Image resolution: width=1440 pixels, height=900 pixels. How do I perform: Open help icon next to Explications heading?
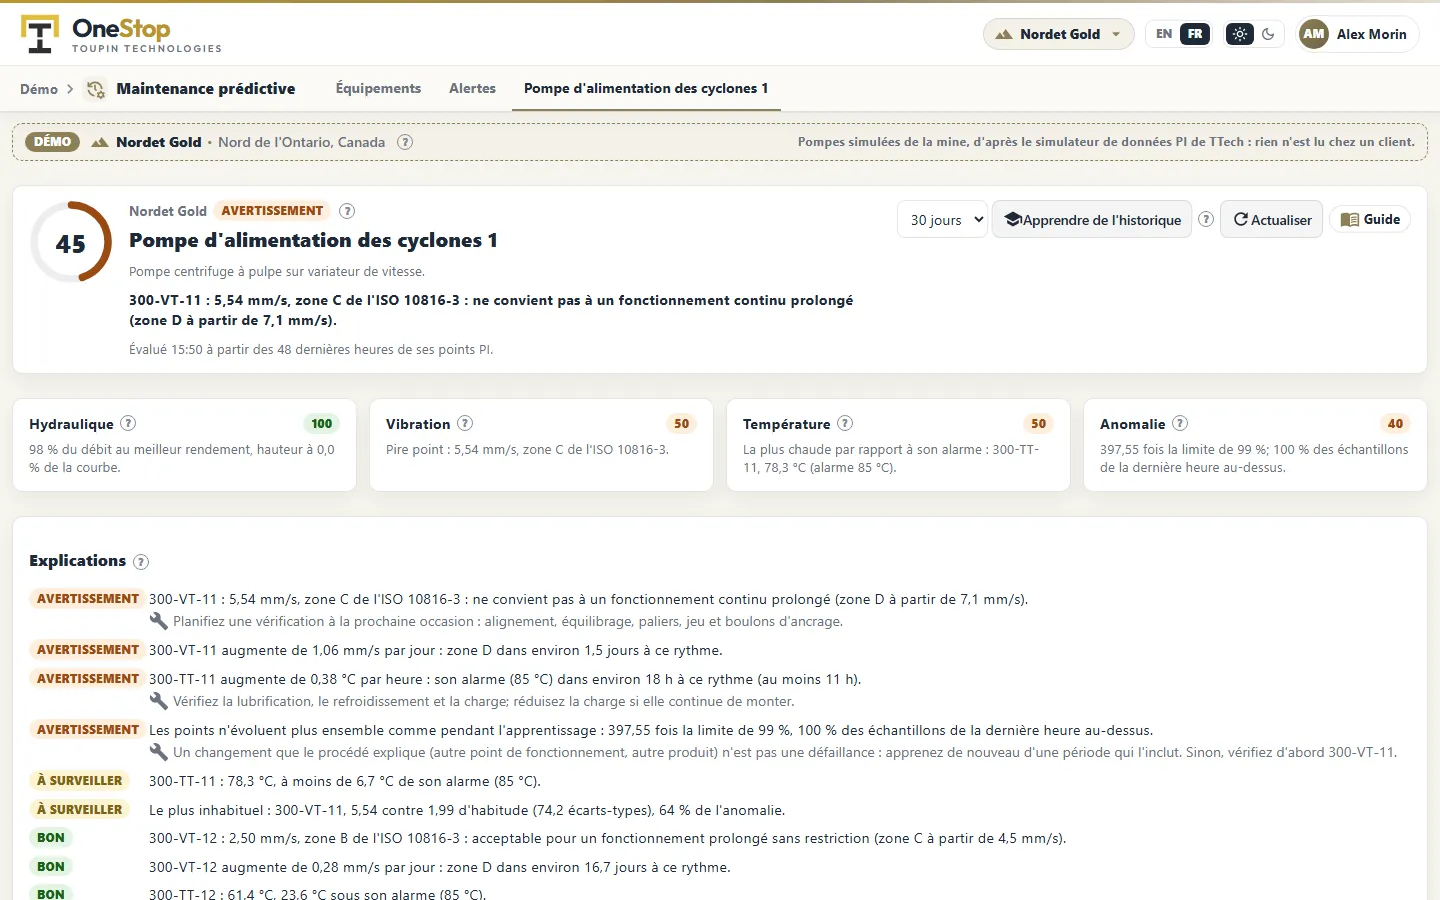tap(141, 562)
